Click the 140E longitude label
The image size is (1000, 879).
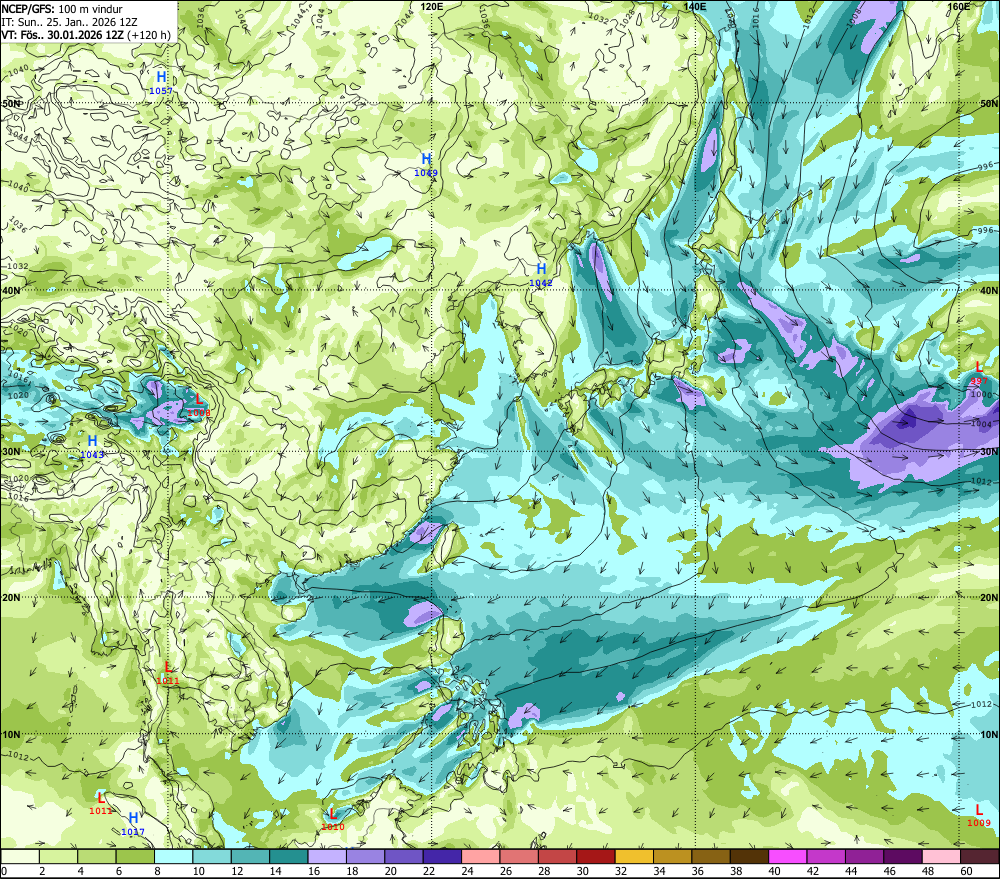[695, 6]
